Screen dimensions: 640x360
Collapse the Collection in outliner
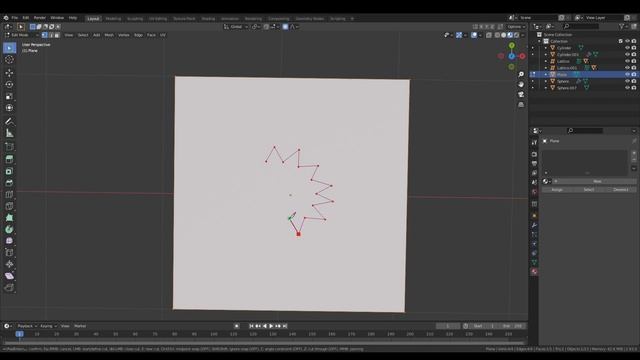pos(540,41)
